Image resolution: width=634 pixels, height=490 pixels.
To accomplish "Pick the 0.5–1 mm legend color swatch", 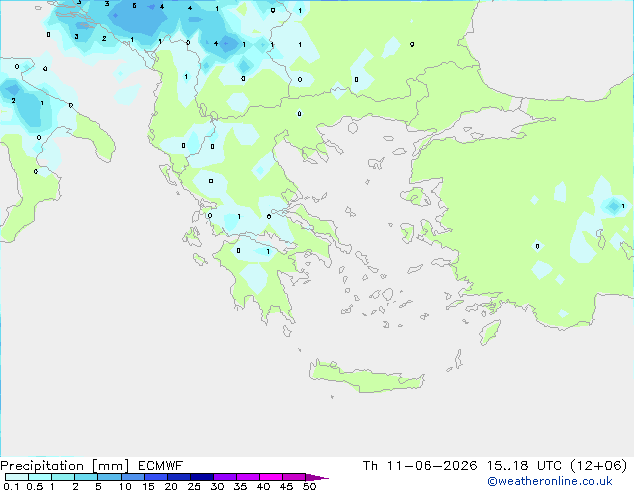I will pos(40,477).
